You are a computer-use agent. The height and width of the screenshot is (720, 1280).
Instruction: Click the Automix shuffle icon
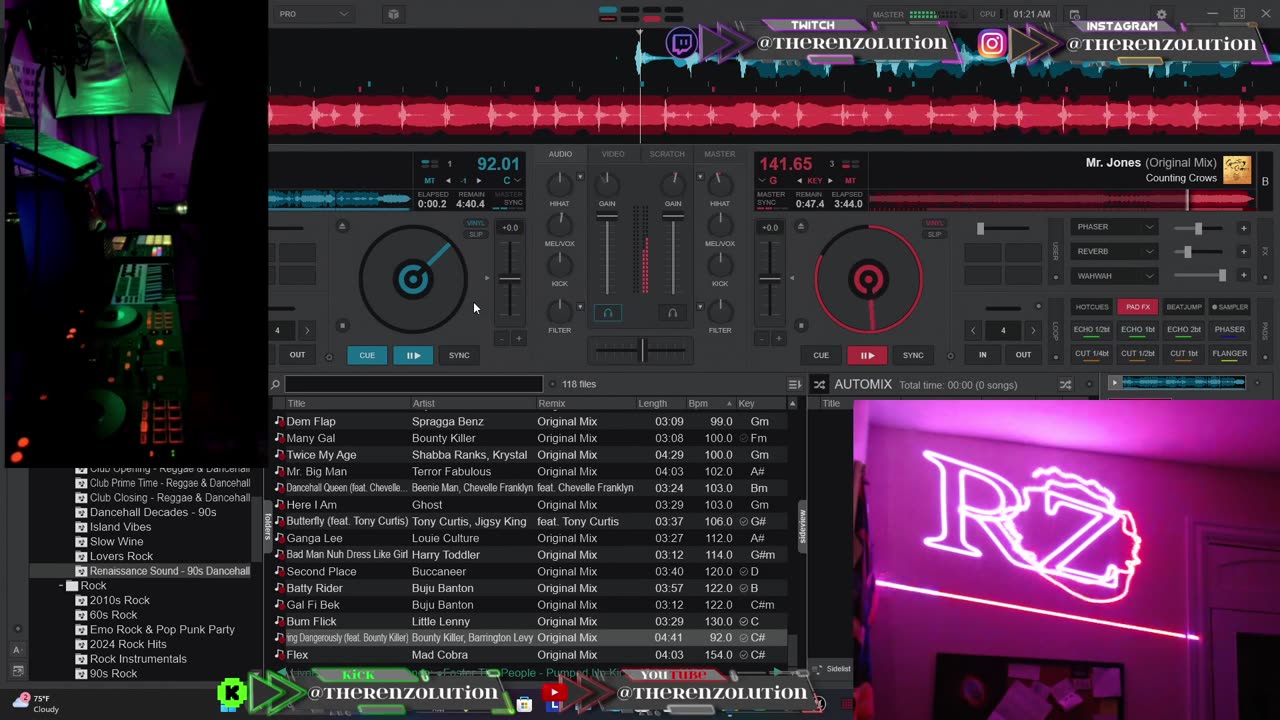click(x=819, y=384)
